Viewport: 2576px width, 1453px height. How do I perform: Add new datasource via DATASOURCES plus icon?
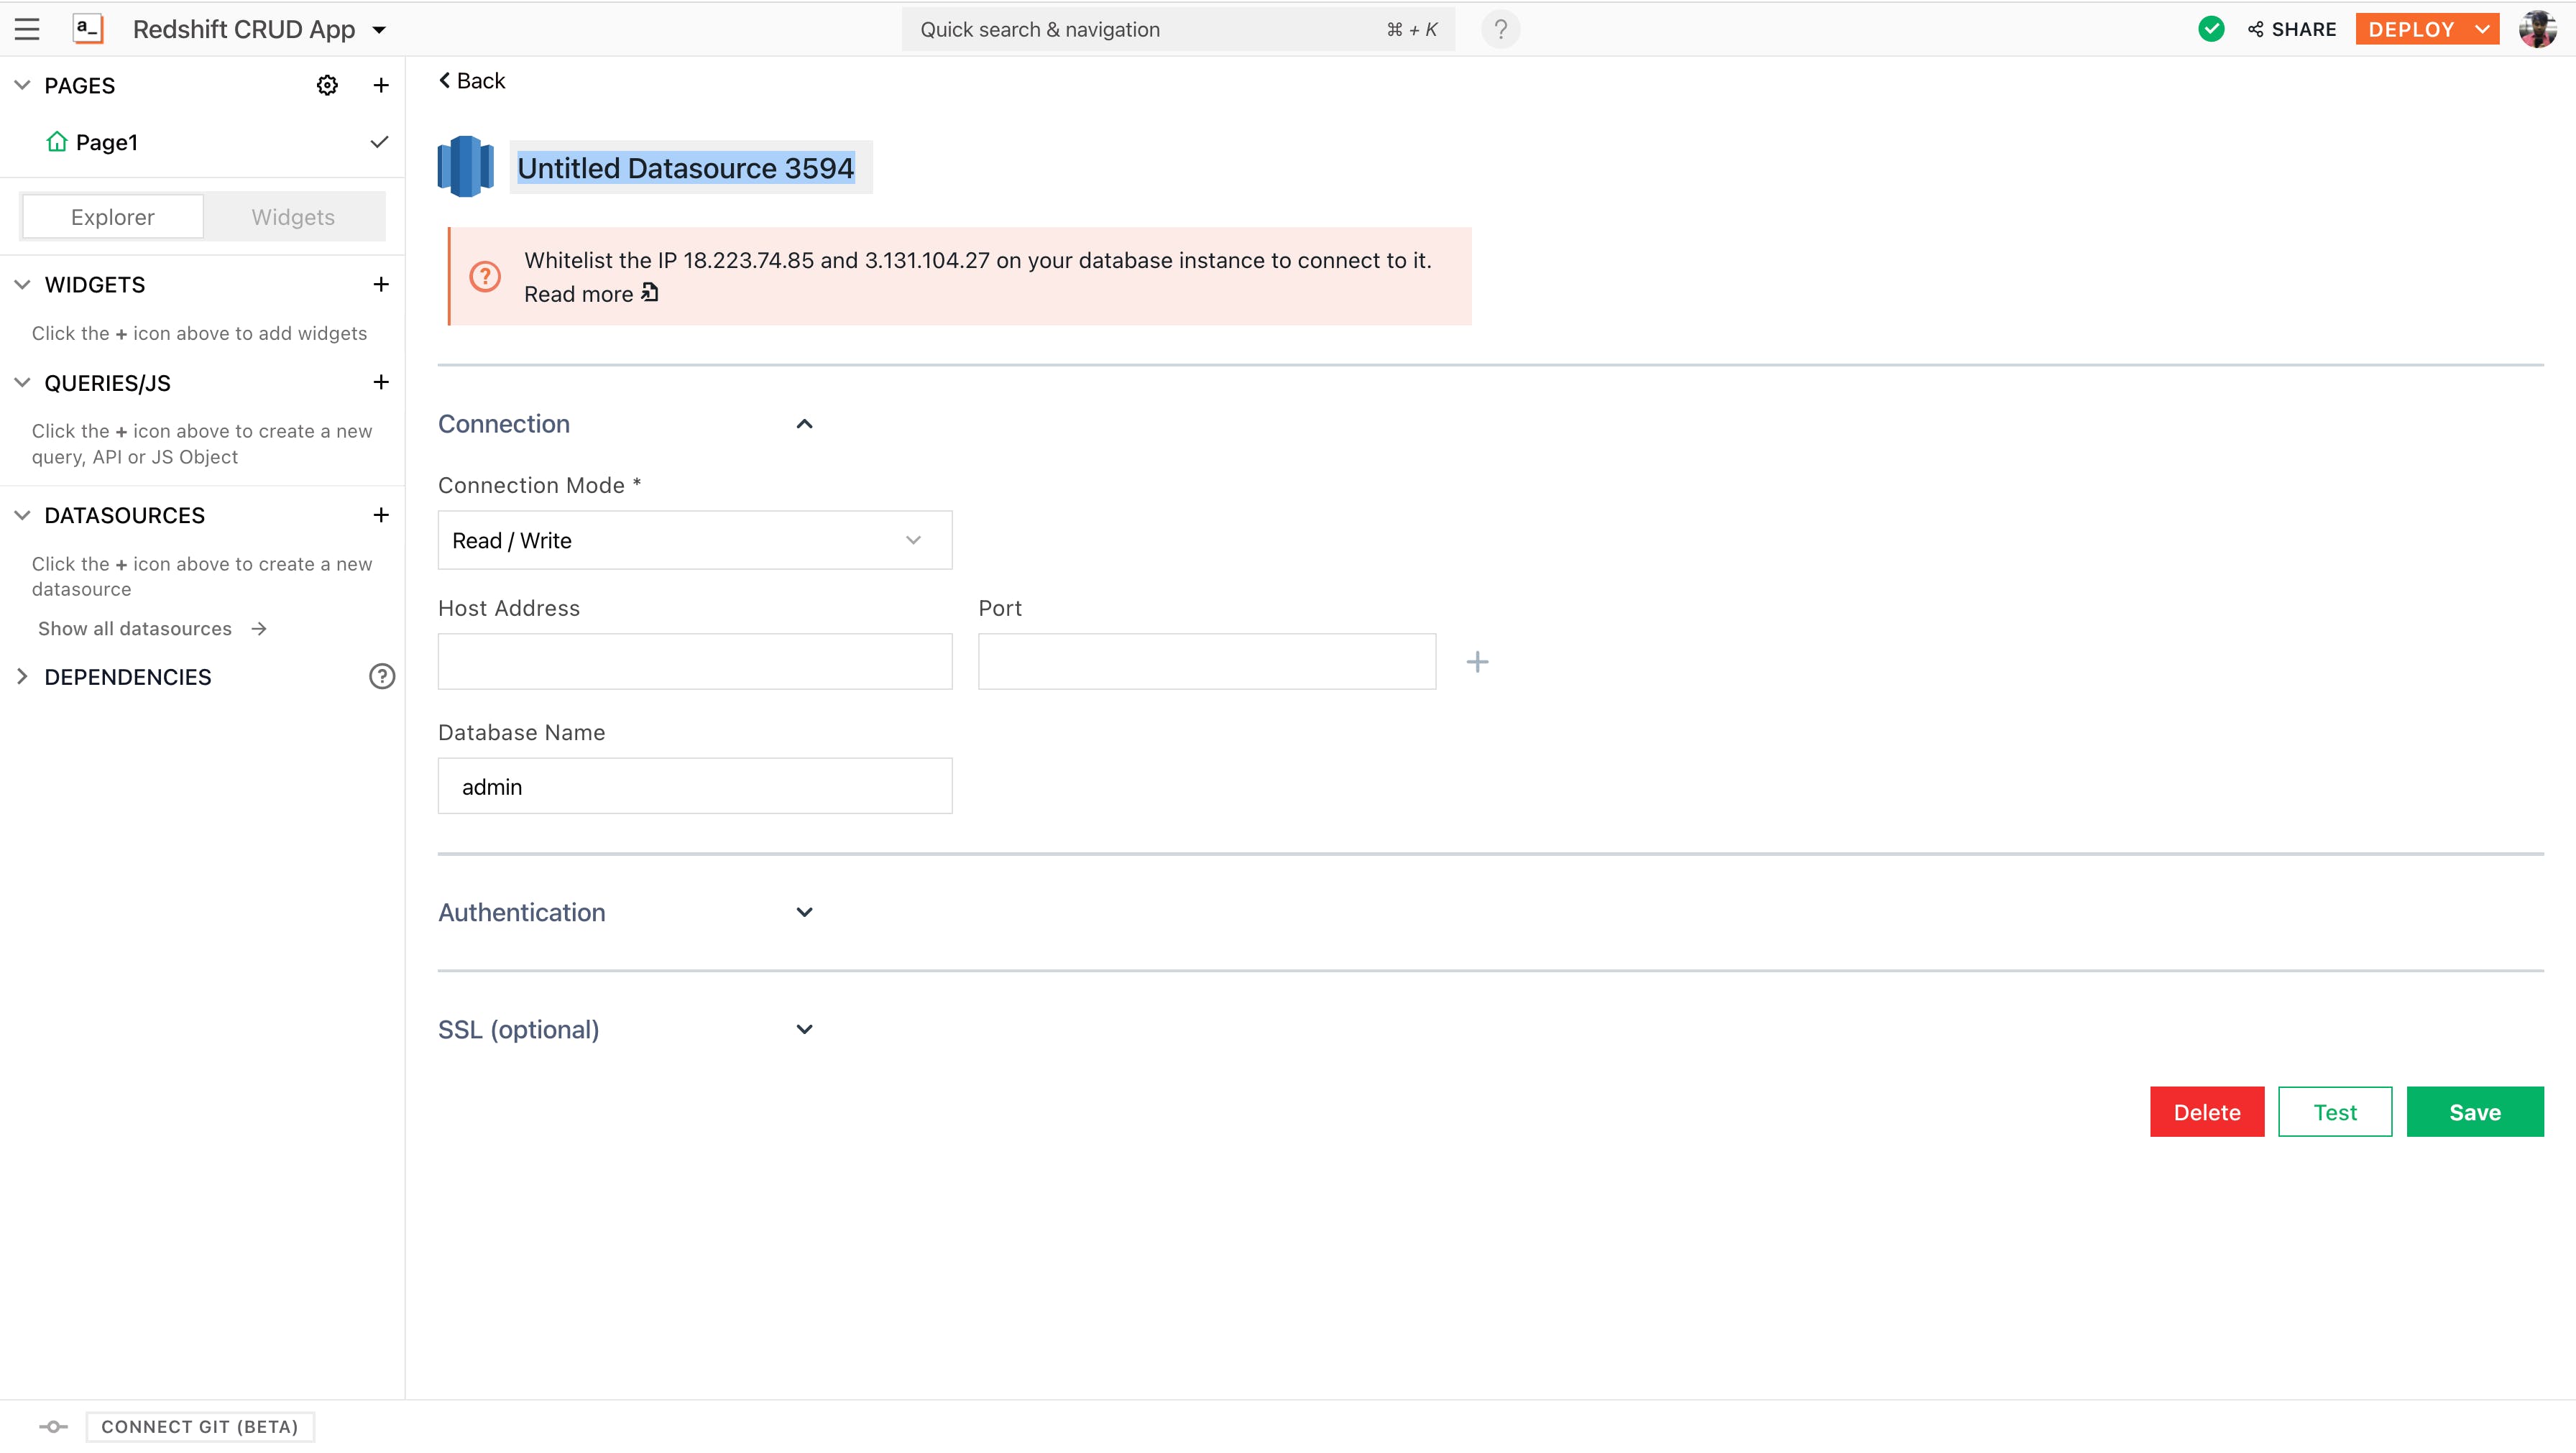coord(381,515)
